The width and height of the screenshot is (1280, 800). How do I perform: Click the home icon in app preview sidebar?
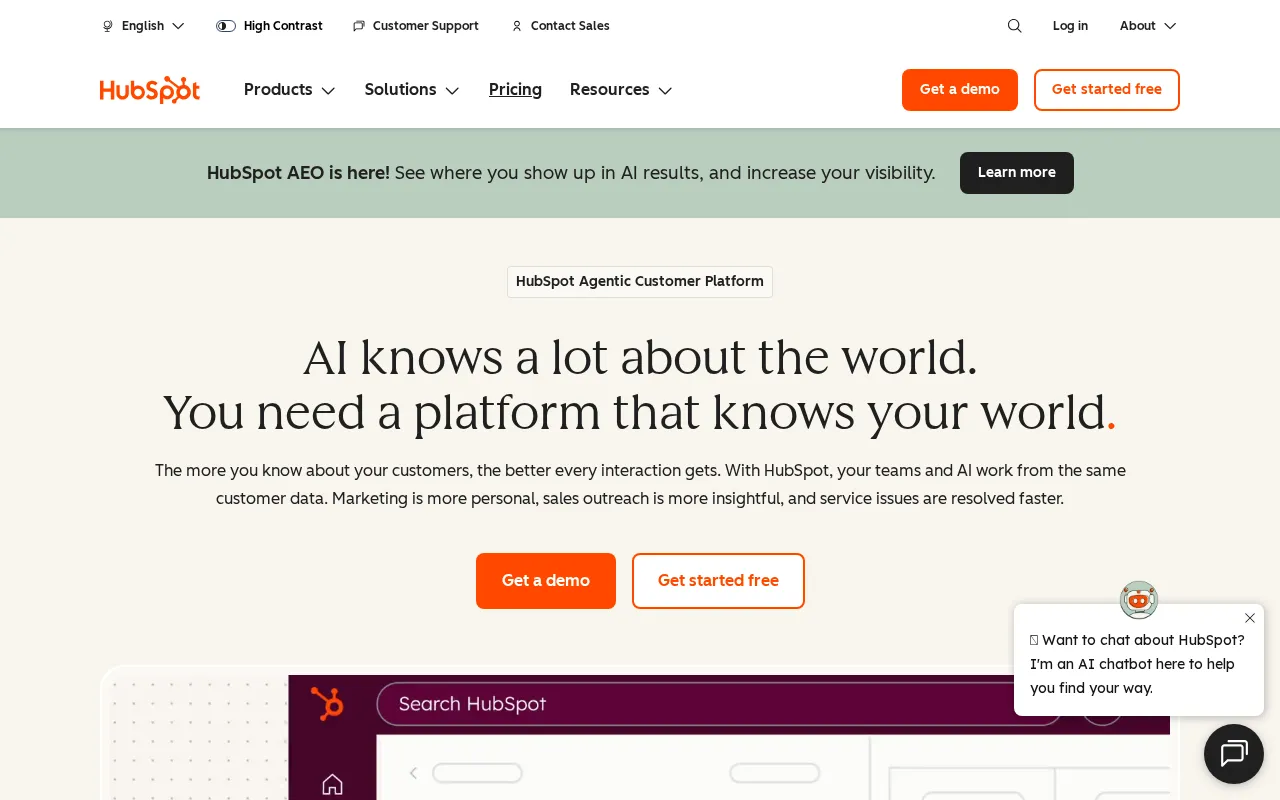(x=332, y=785)
